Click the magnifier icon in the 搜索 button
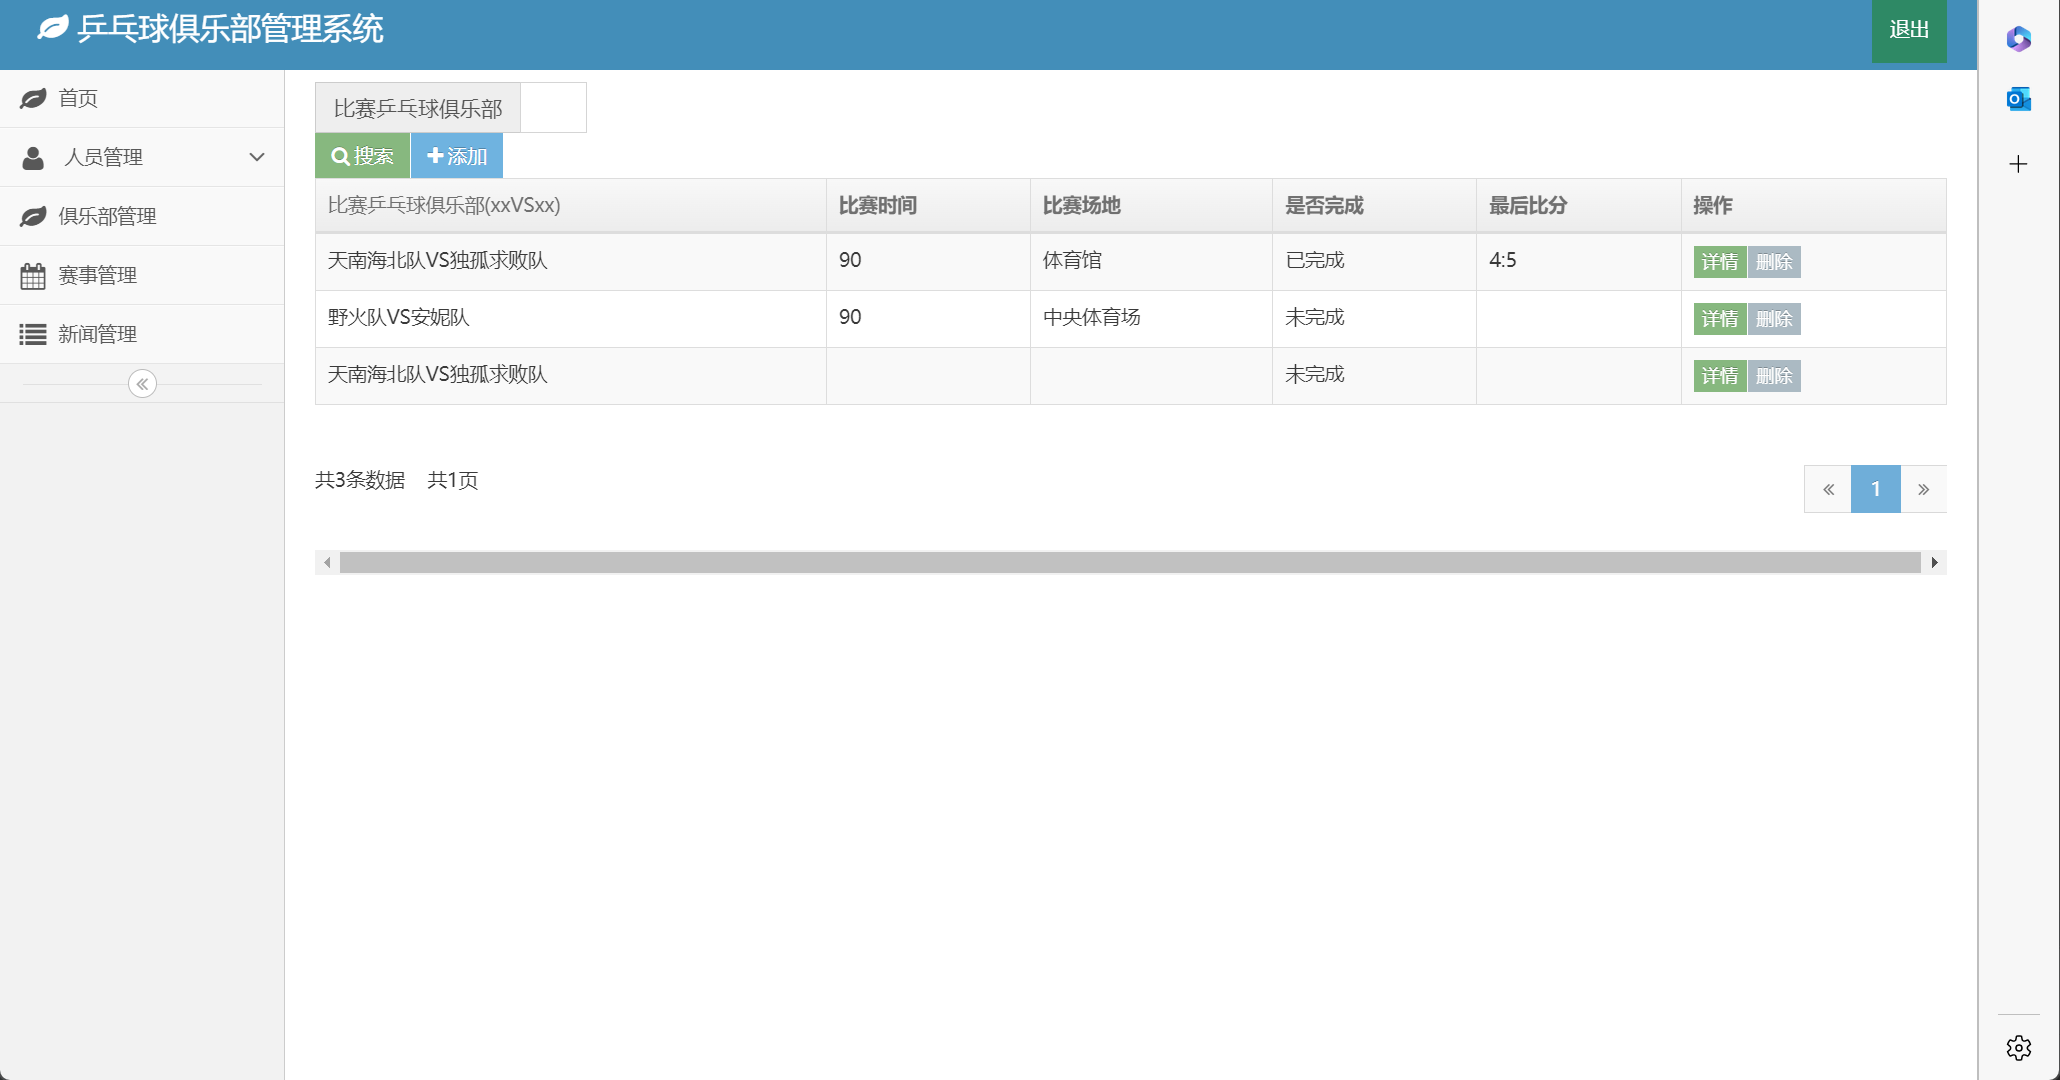This screenshot has width=2060, height=1080. coord(340,156)
